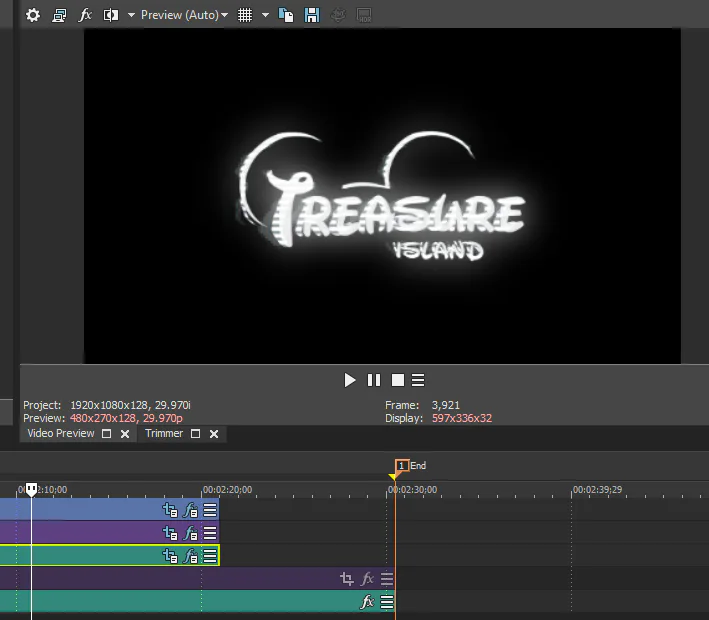Click Preview on External Monitor icon
Screen dimensions: 709x620
point(59,15)
